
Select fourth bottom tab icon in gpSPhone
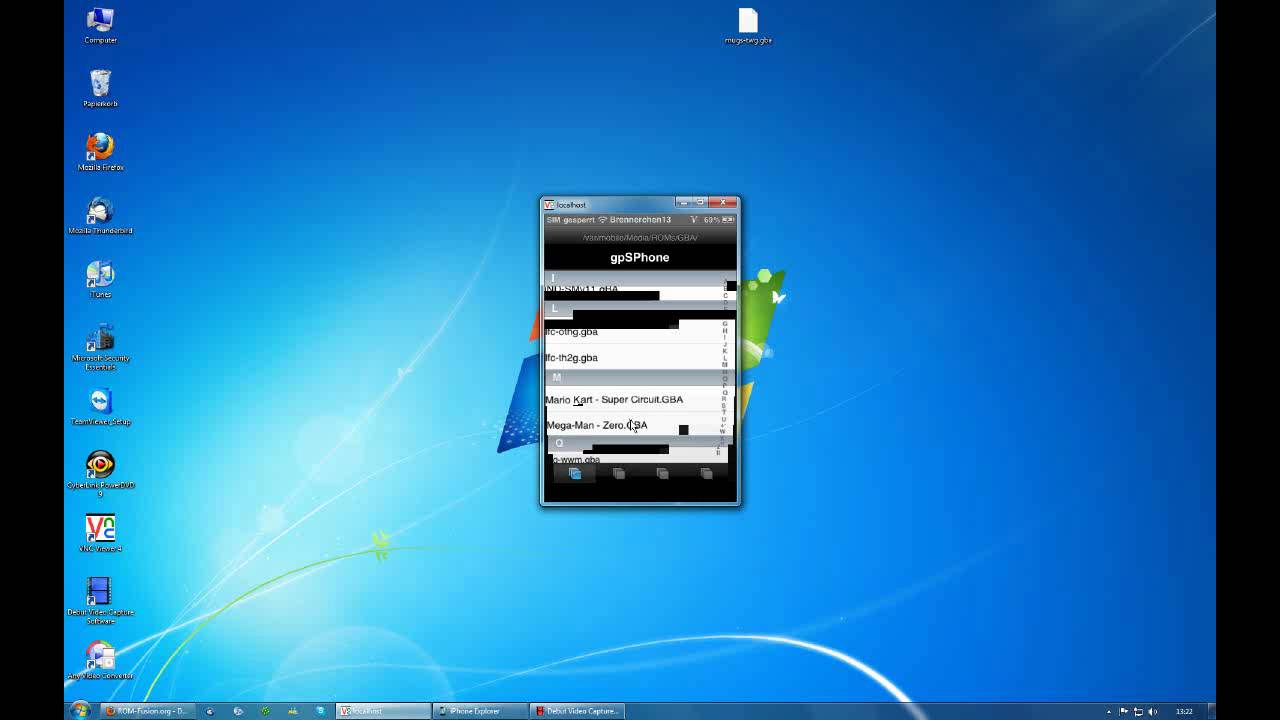point(706,473)
